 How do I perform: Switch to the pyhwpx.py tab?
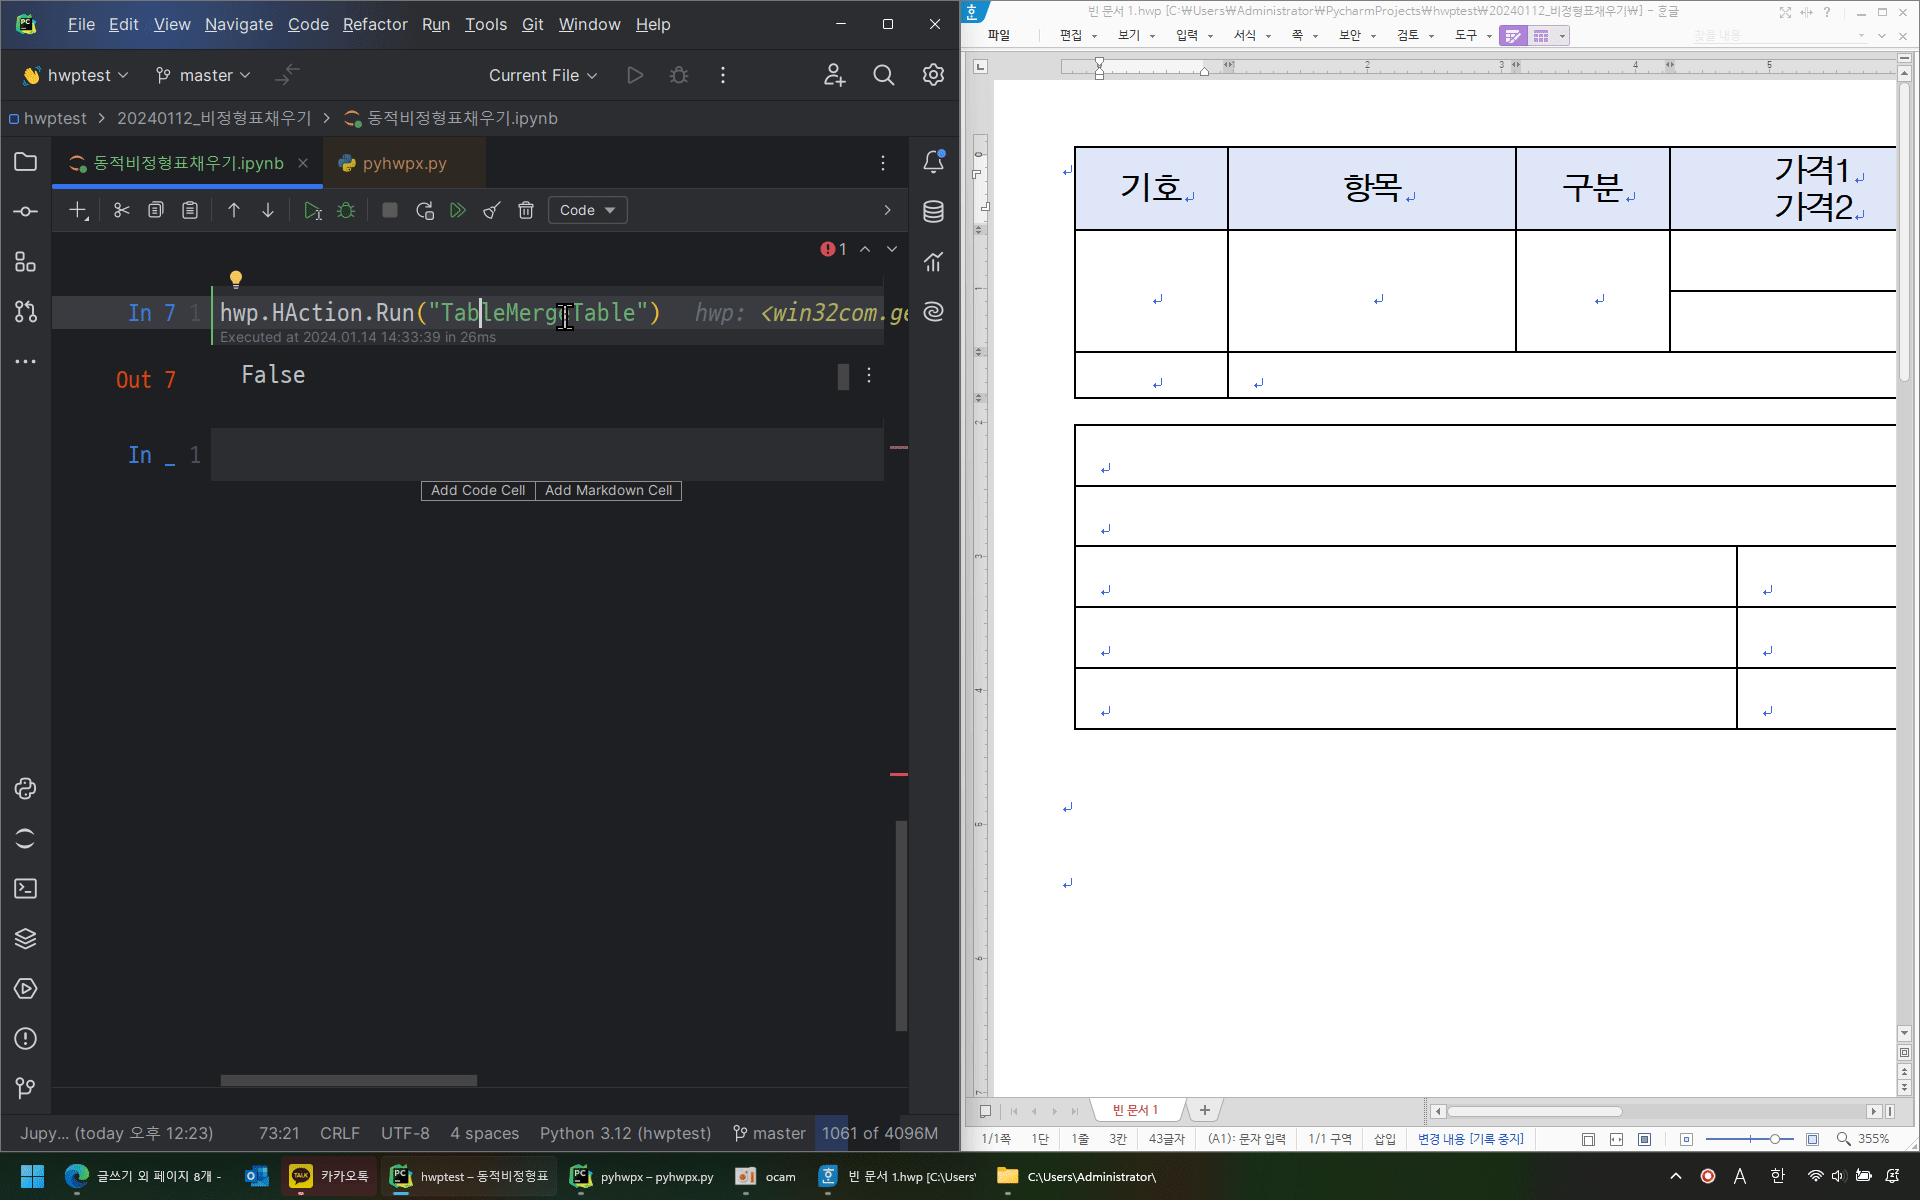point(404,163)
